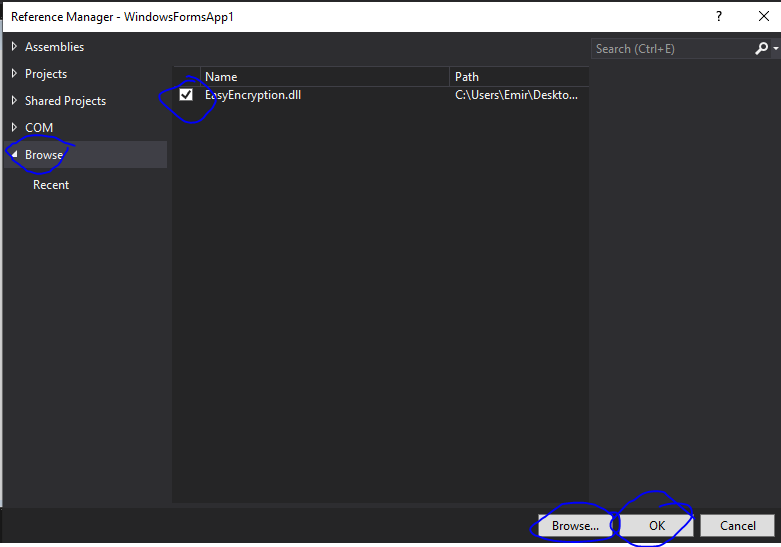The width and height of the screenshot is (781, 547).
Task: Select the Shared Projects category
Action: 65,101
